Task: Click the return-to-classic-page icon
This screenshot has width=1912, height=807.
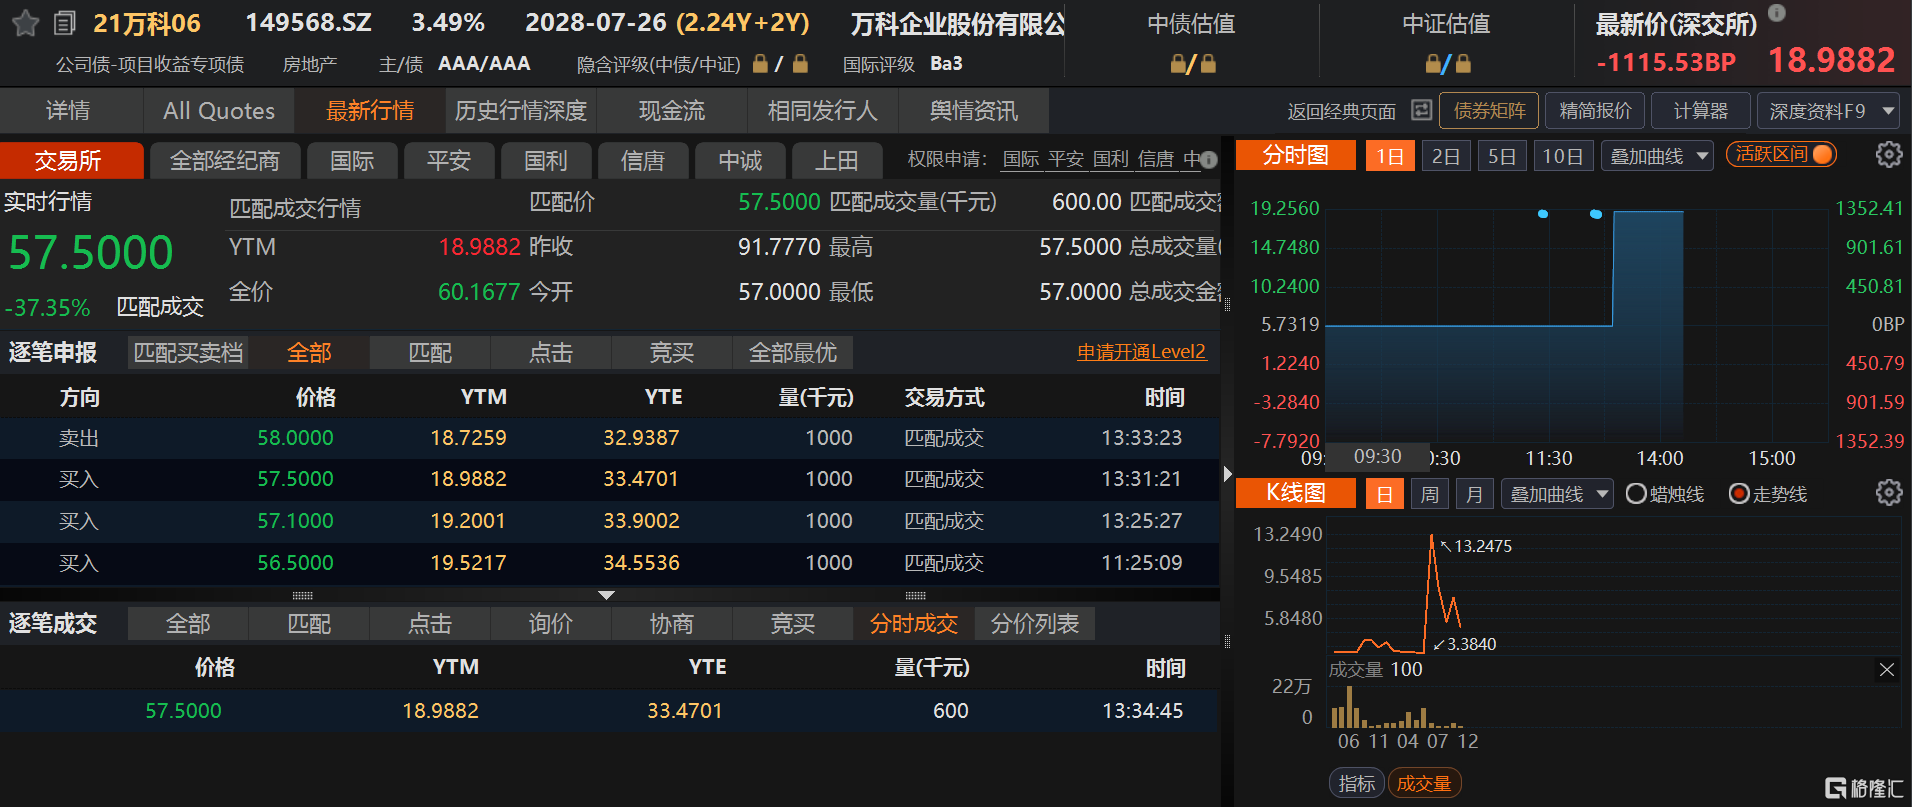Action: pyautogui.click(x=1421, y=110)
